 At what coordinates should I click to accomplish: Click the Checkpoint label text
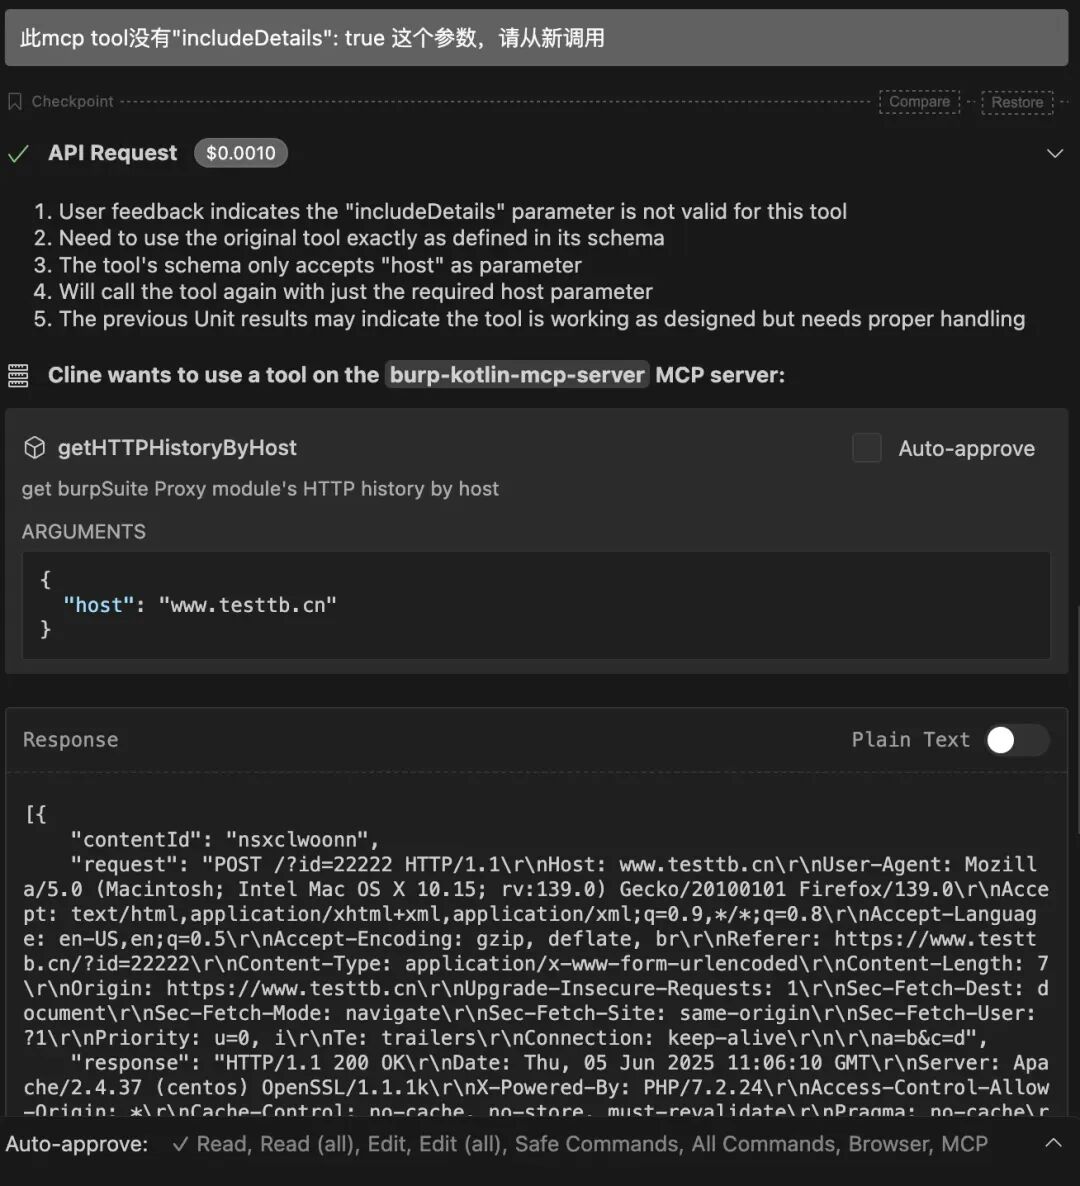[x=72, y=102]
